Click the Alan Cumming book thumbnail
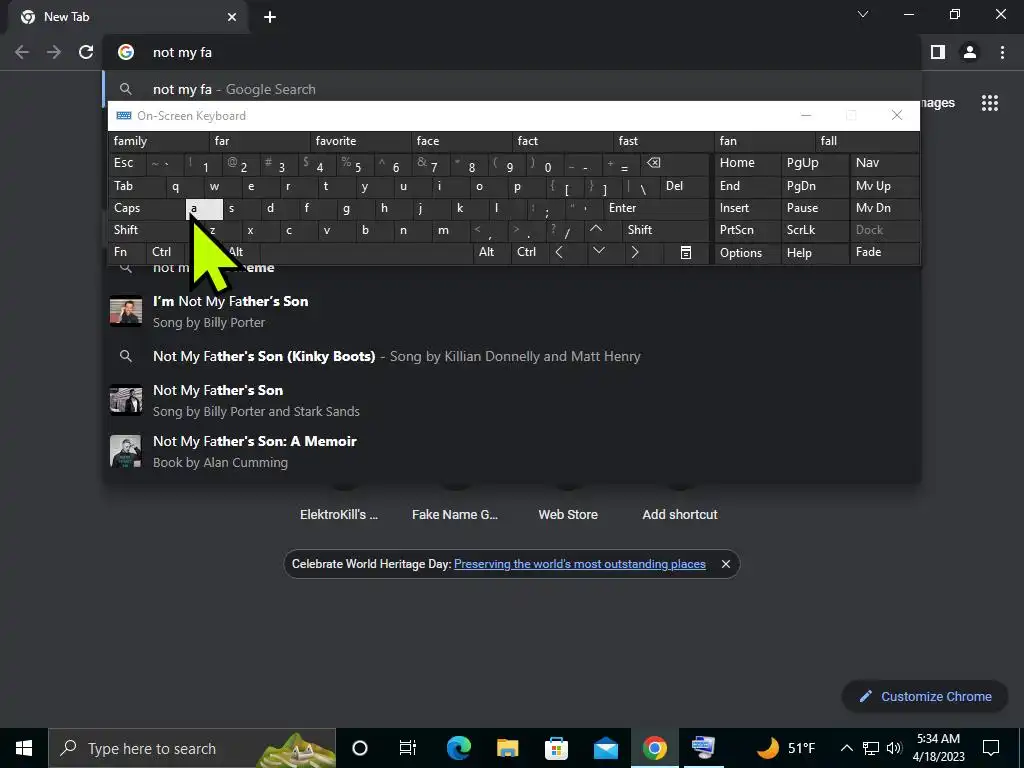Screen dimensions: 1024x768 [x=125, y=451]
